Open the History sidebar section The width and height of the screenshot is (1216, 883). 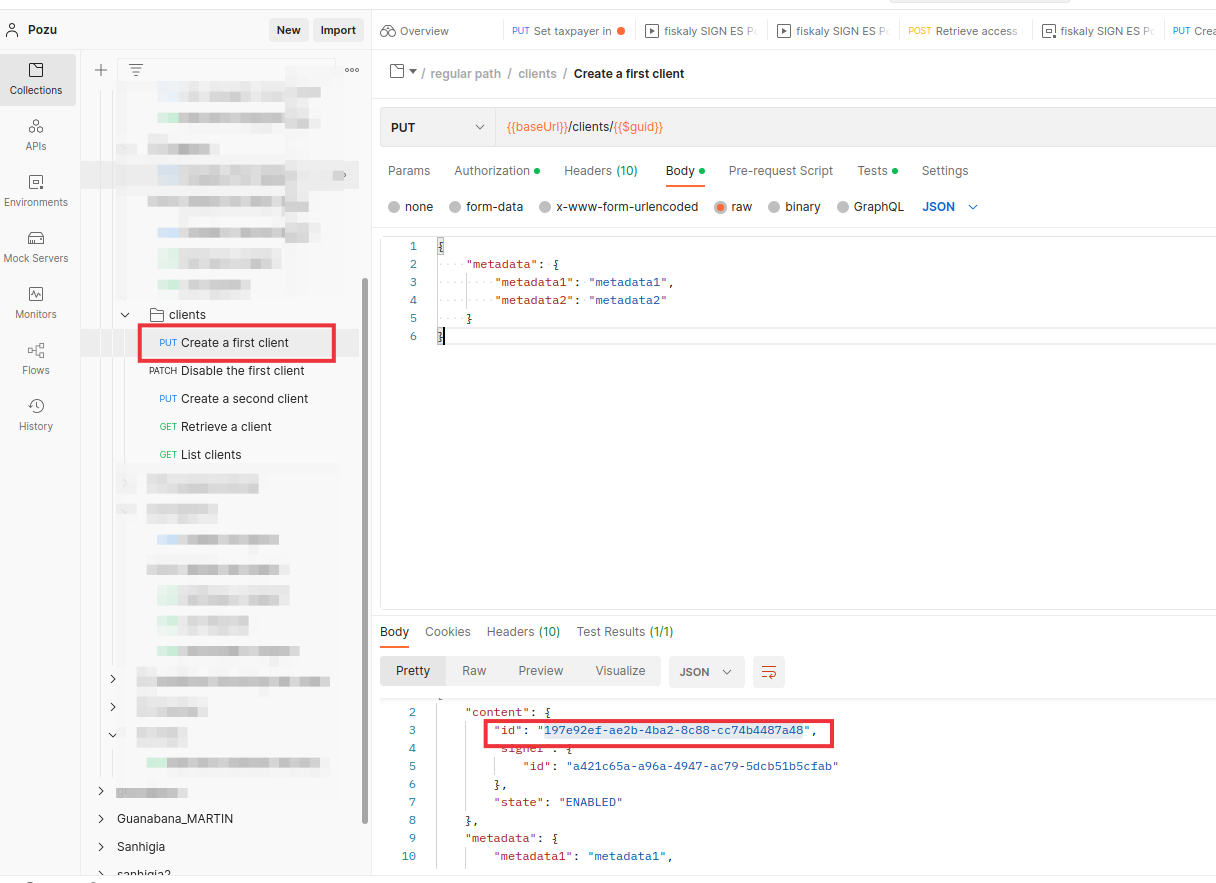[36, 415]
